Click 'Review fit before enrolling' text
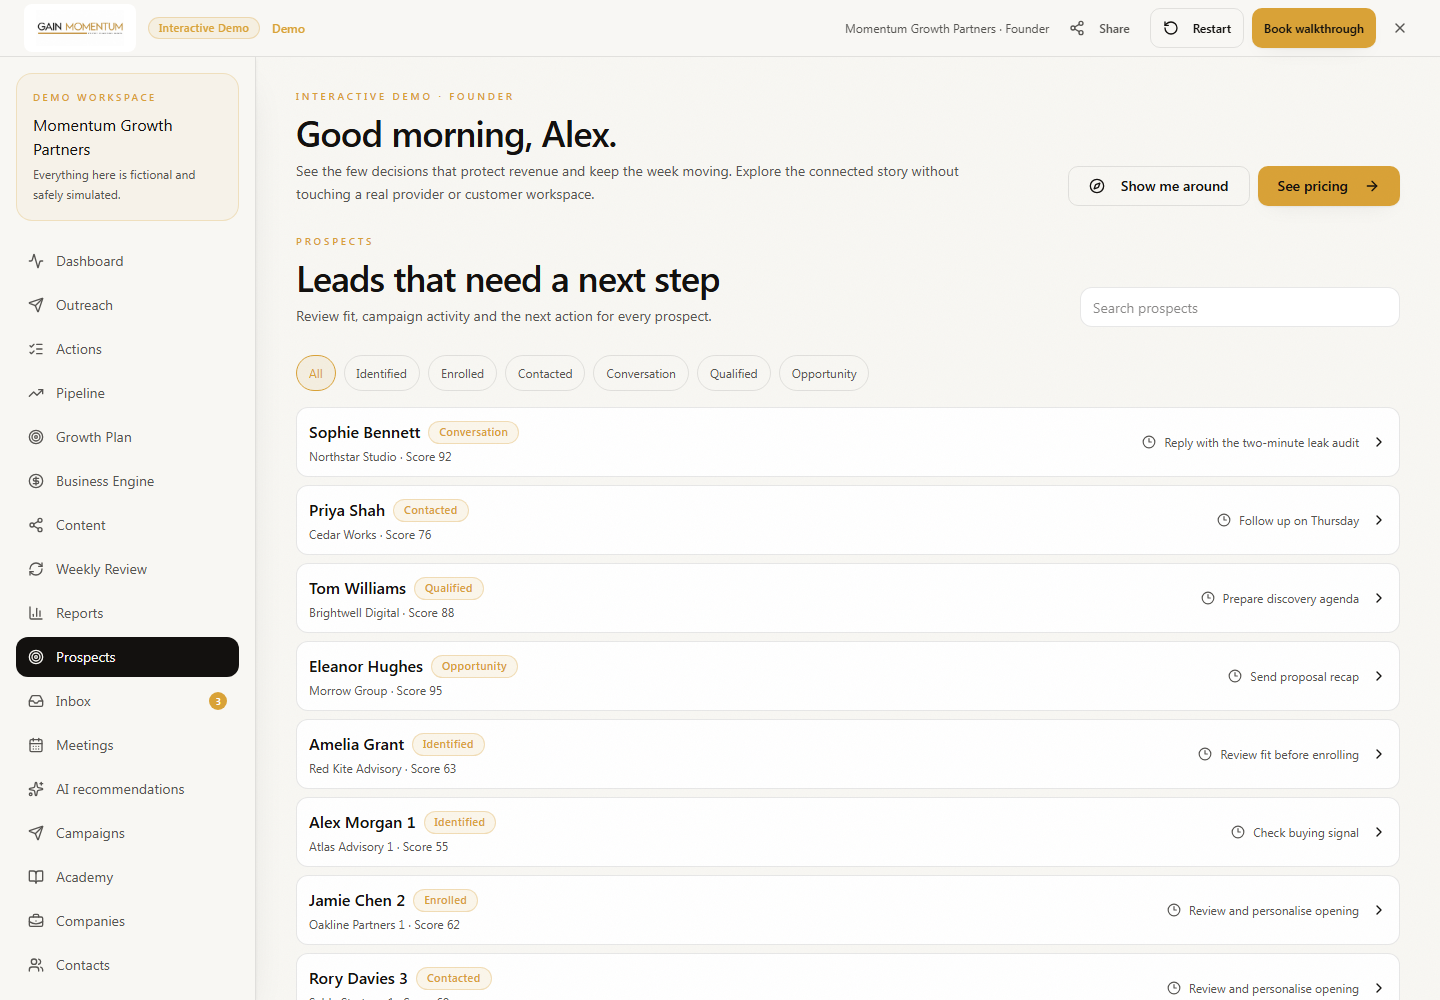 click(1289, 755)
